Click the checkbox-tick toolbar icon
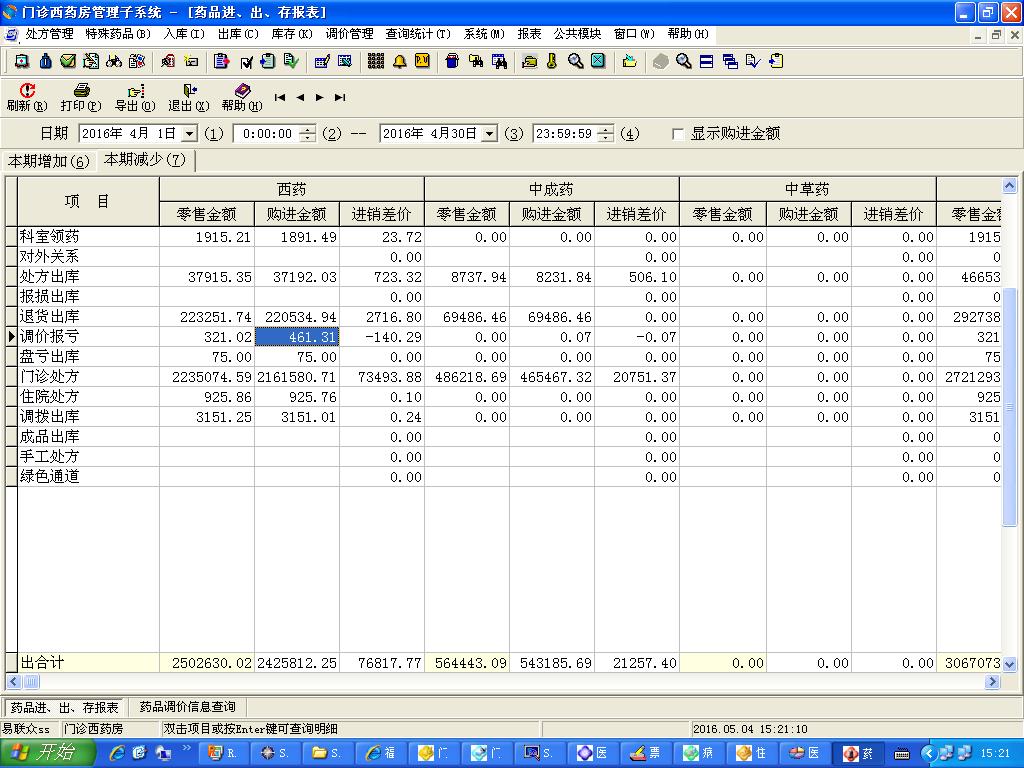1024x768 pixels. pos(246,62)
